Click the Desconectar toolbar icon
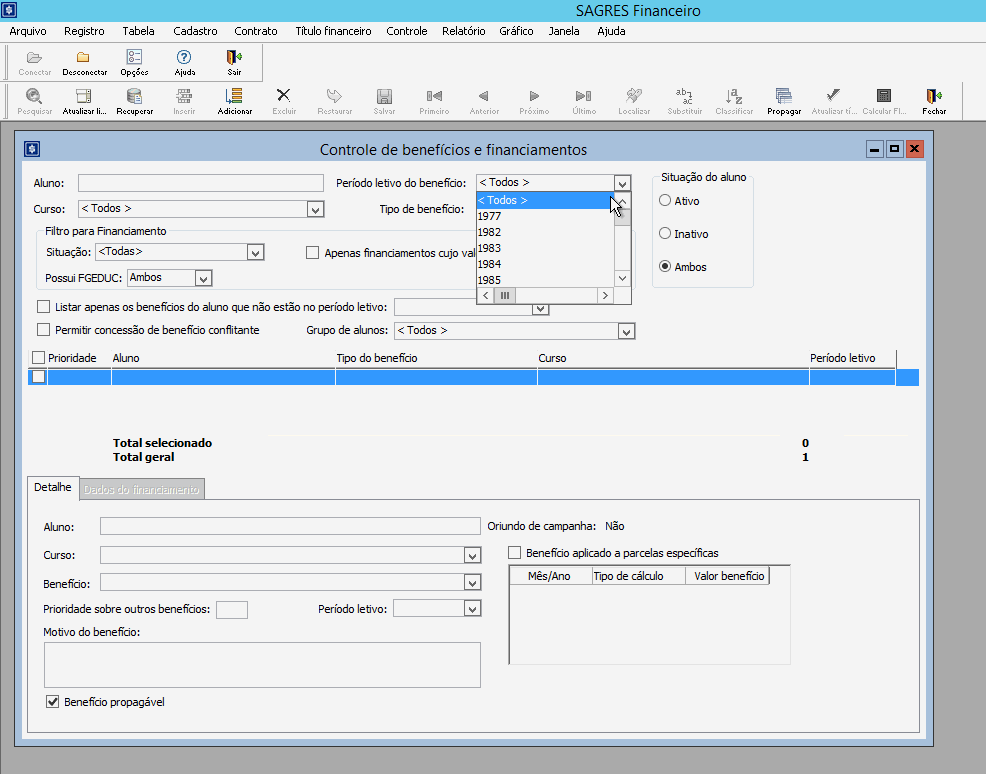This screenshot has width=986, height=774. 84,61
